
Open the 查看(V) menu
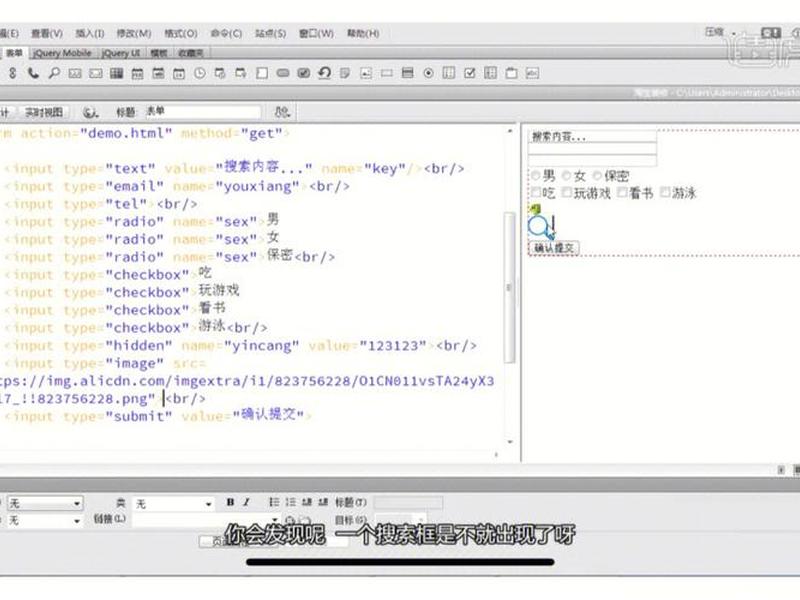(x=47, y=34)
